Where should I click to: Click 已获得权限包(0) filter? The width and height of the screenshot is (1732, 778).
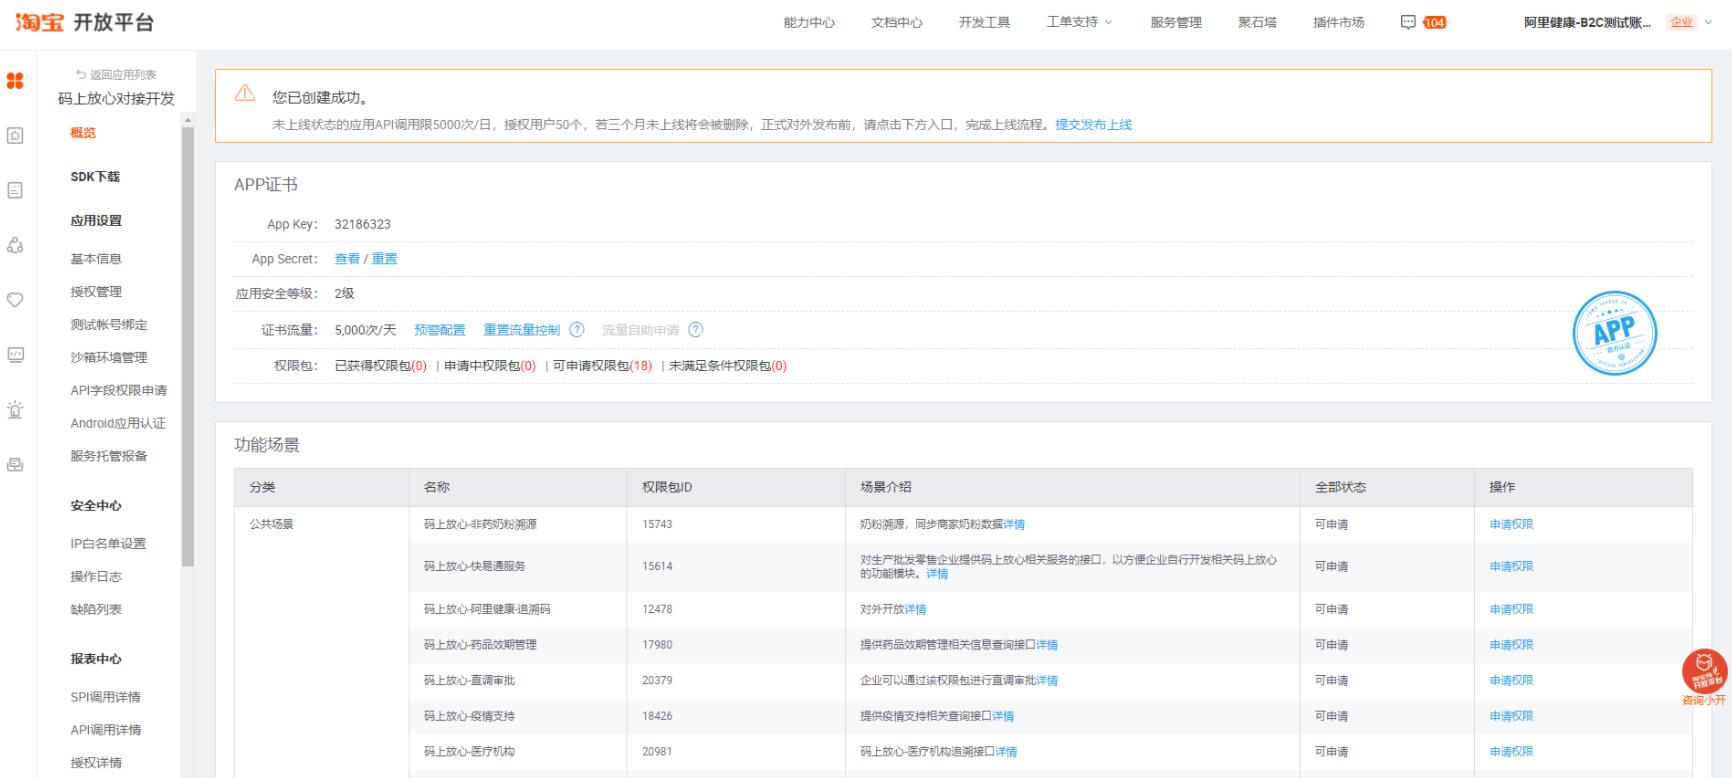pos(381,366)
